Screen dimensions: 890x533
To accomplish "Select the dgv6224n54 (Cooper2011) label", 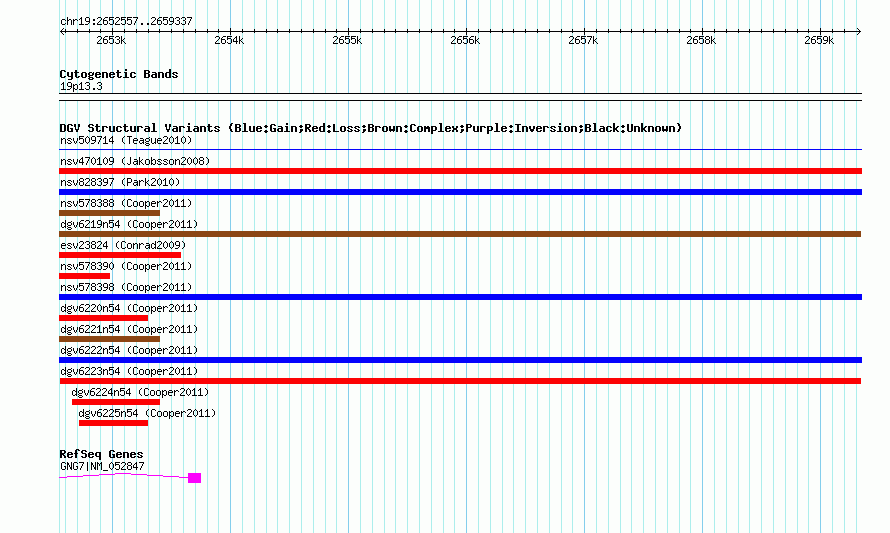I will click(140, 392).
